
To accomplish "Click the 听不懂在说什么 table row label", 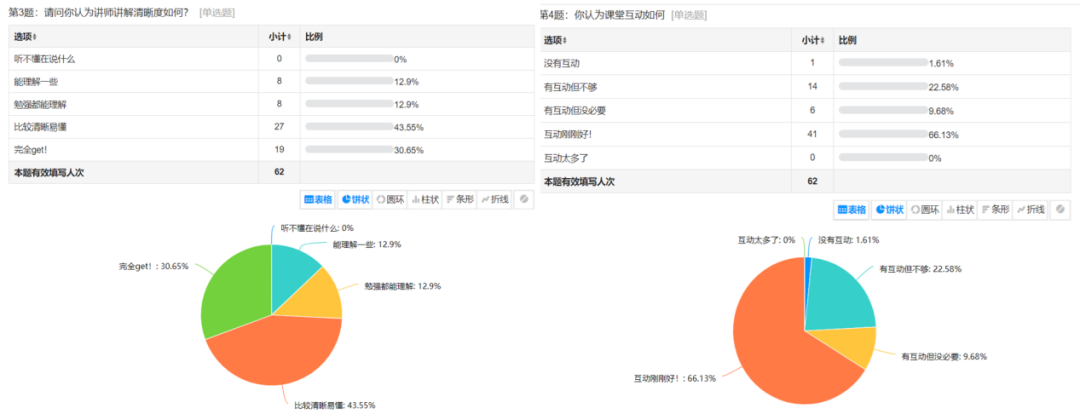I will tap(44, 59).
